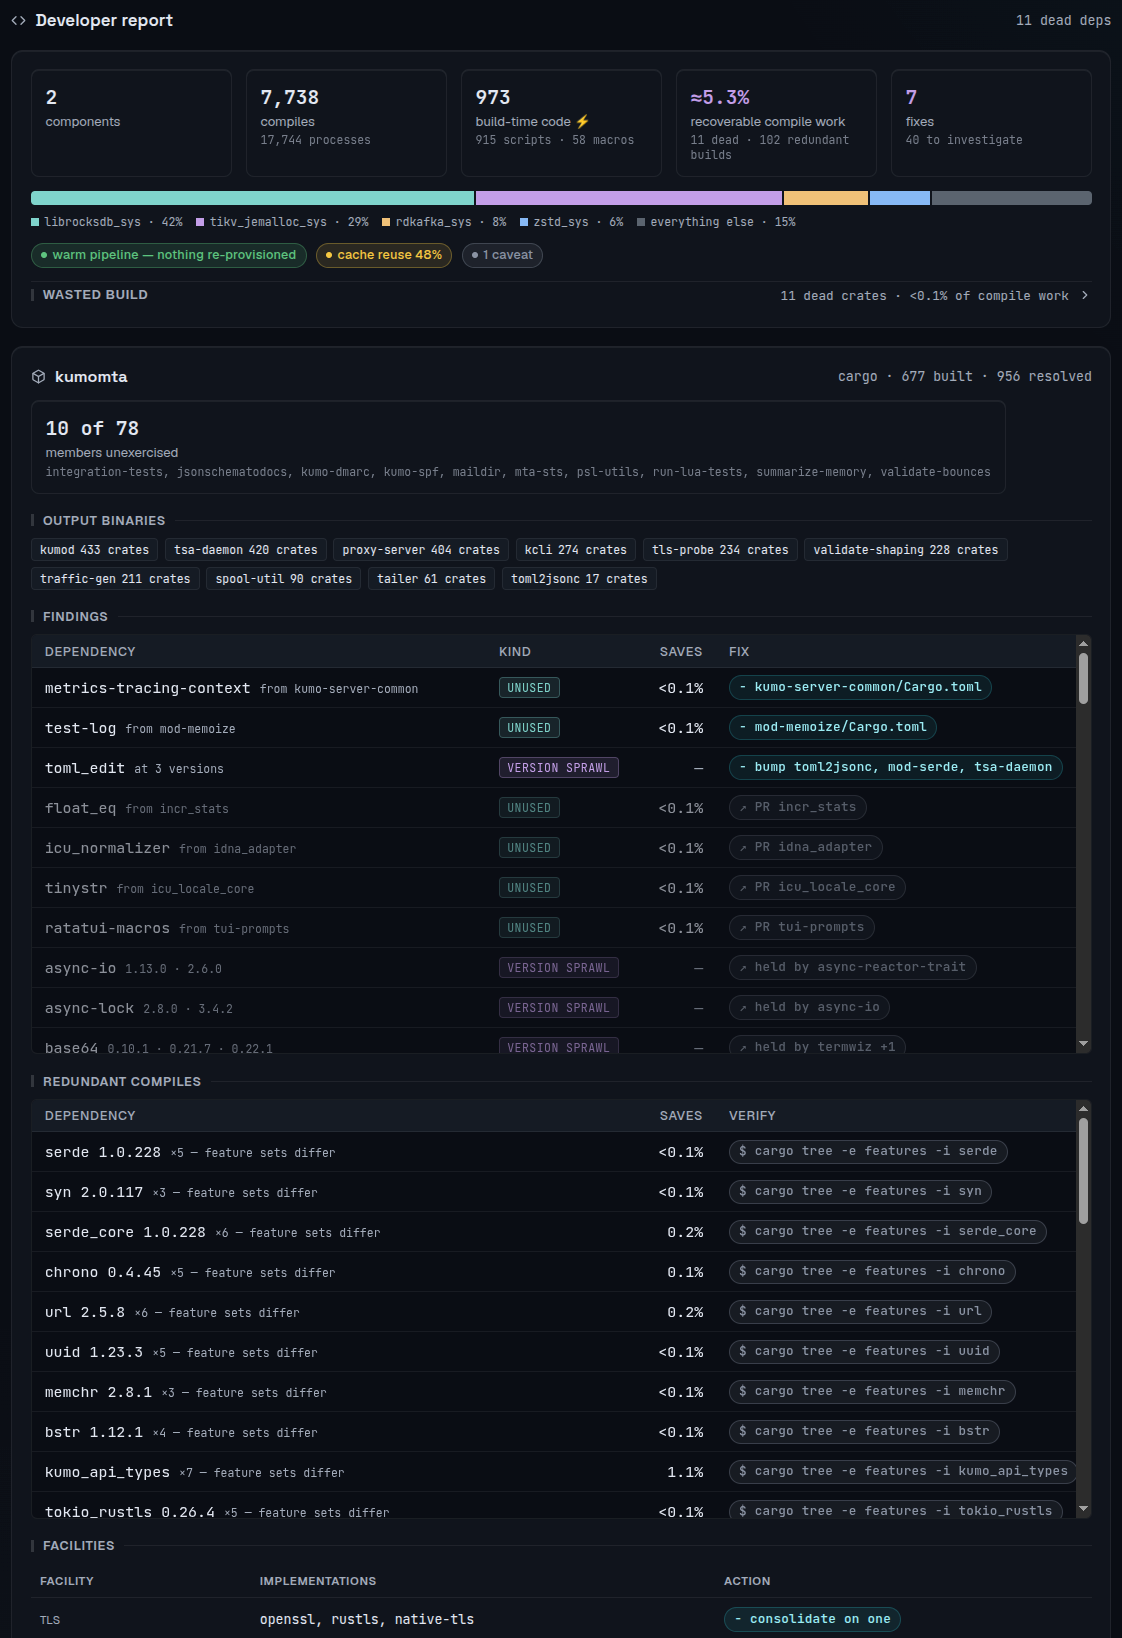This screenshot has width=1122, height=1638.
Task: Click the librocksdb_sys teal bar segment
Action: pos(252,198)
